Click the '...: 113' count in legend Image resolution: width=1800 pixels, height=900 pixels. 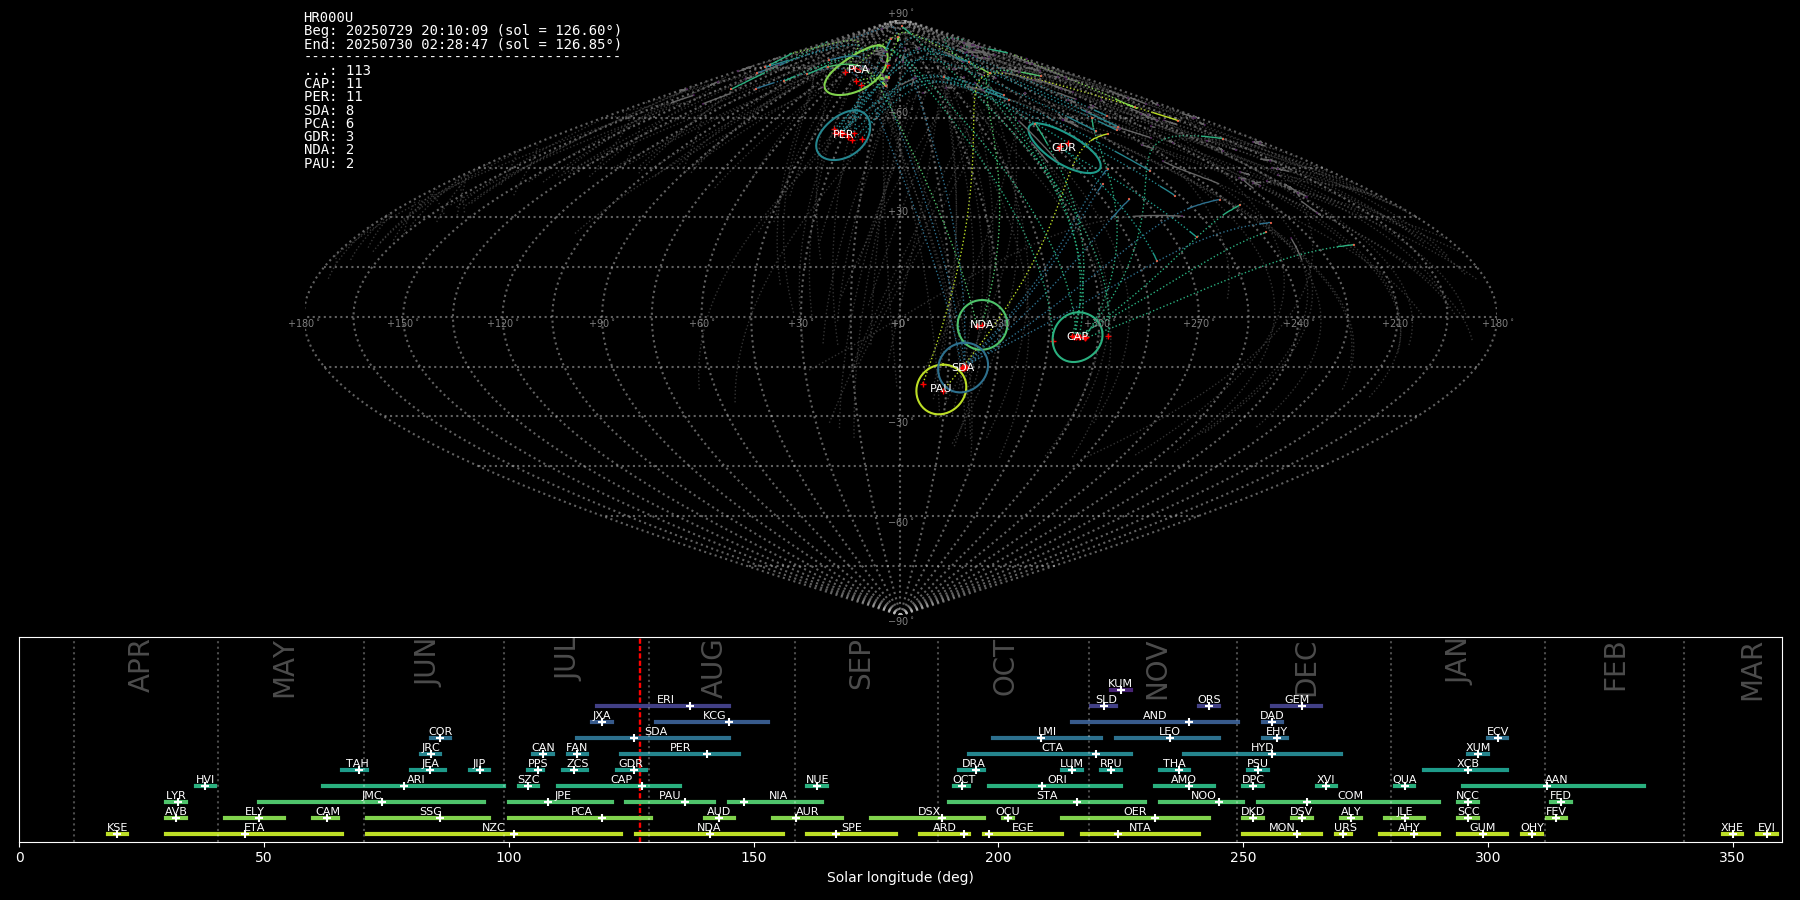point(337,71)
